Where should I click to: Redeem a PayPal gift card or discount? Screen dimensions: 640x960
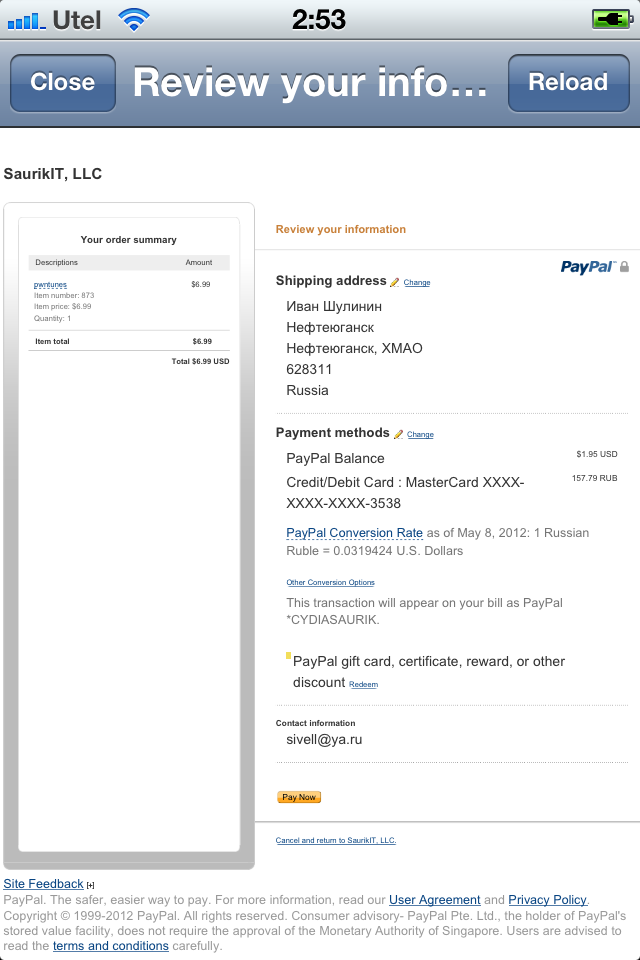[x=363, y=684]
